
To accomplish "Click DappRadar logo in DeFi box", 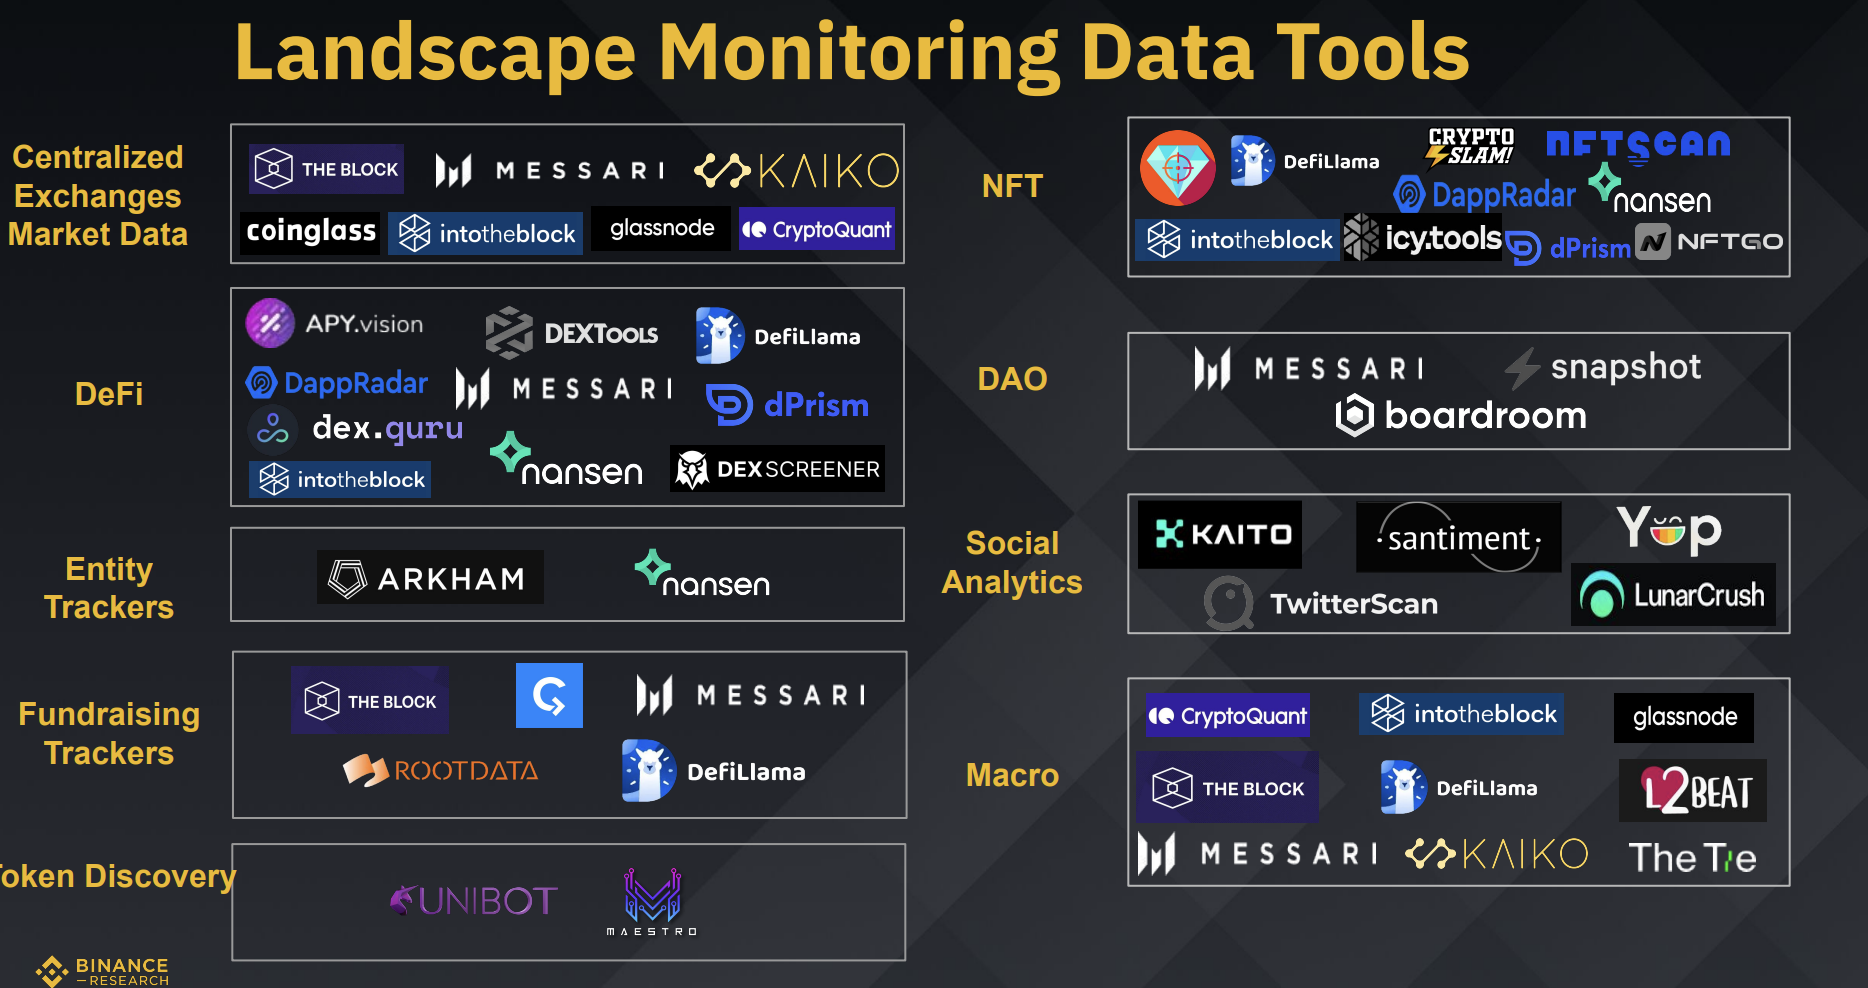I will tap(337, 382).
